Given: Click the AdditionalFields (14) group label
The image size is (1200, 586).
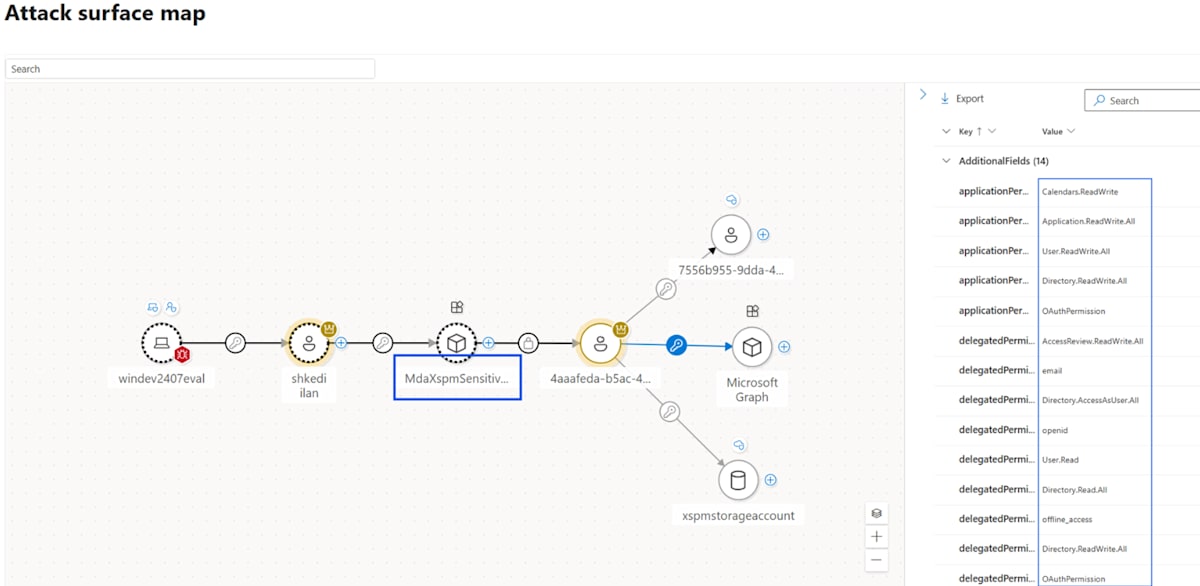Looking at the screenshot, I should [1003, 161].
